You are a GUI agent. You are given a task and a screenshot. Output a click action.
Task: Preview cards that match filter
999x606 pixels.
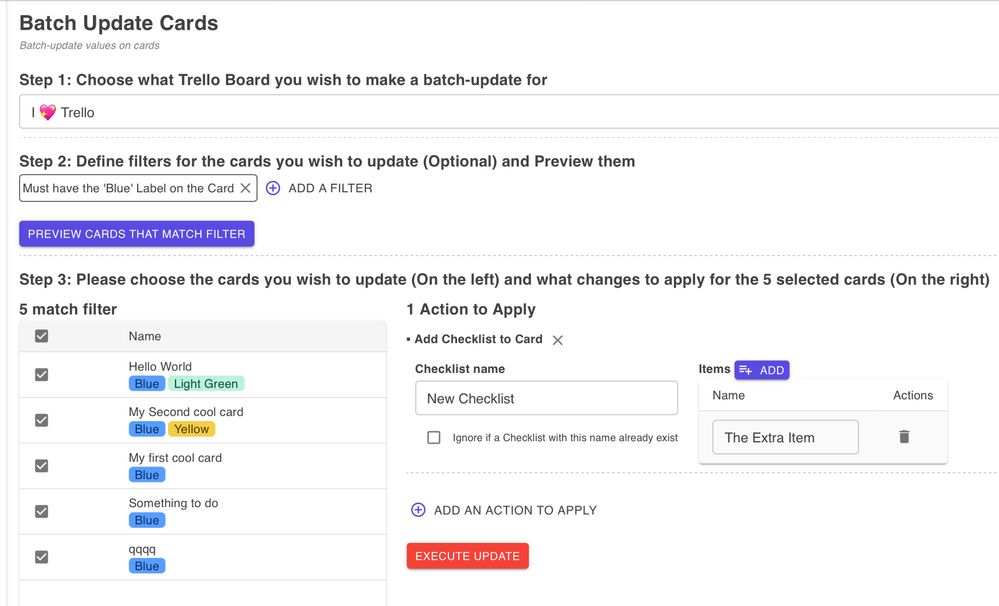pyautogui.click(x=137, y=234)
